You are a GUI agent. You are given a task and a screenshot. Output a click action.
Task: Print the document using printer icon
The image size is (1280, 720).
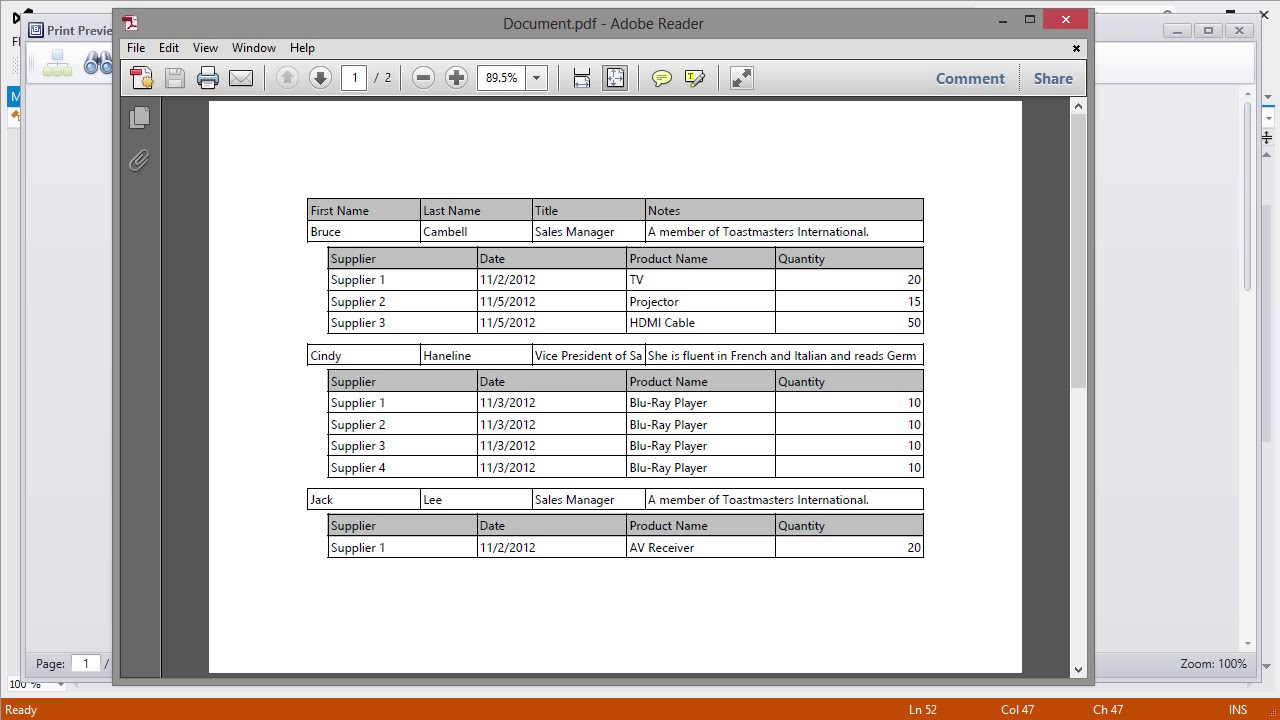(207, 78)
